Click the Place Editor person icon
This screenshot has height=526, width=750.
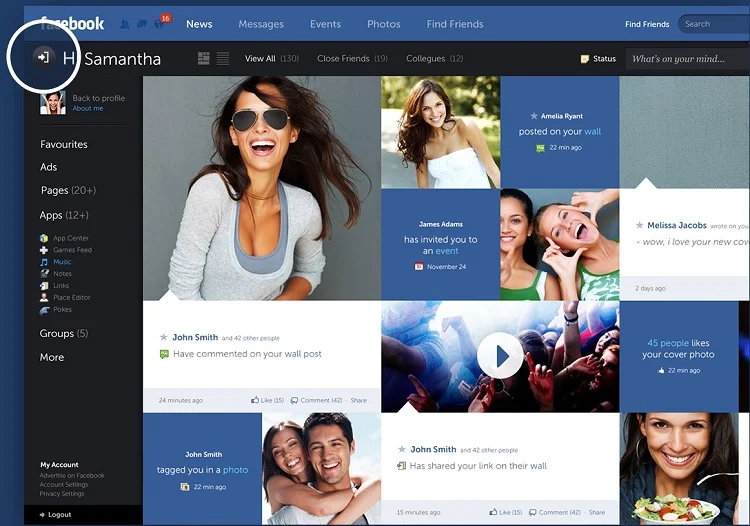(x=44, y=297)
